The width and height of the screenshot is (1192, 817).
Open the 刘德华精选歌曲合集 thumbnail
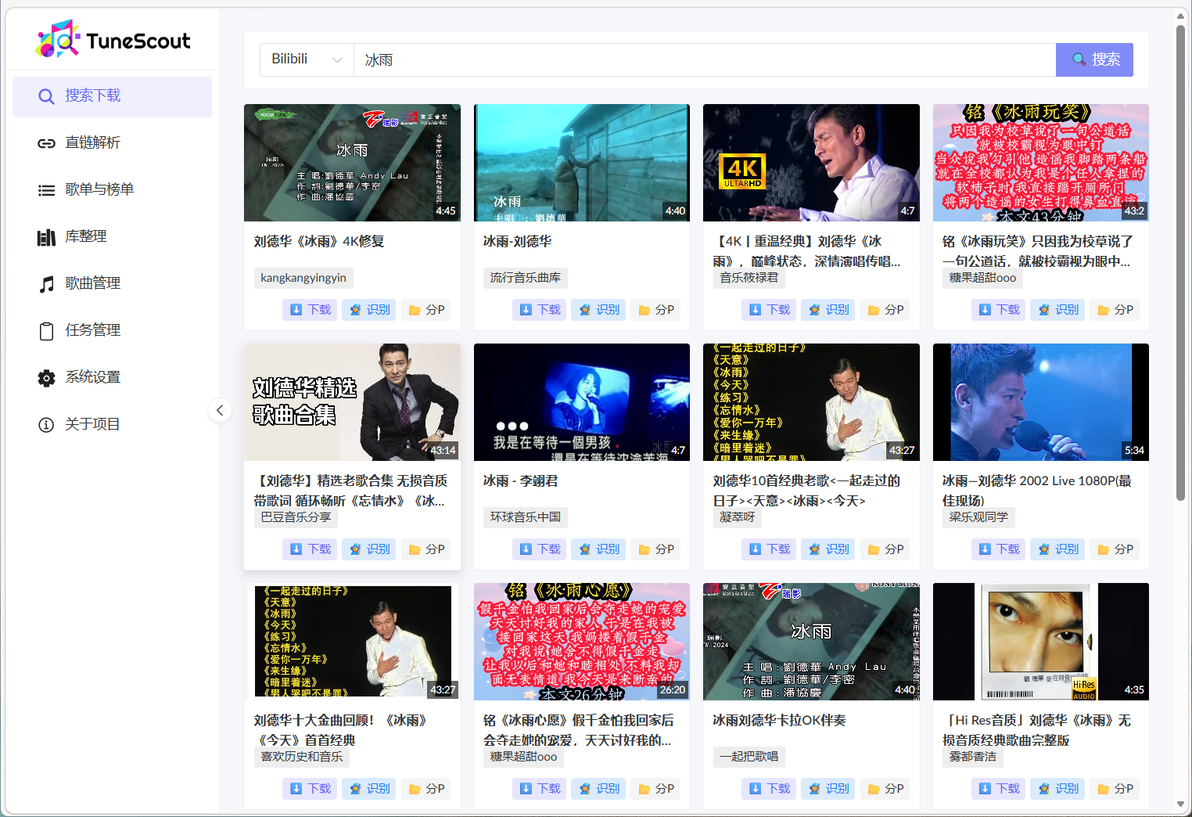(352, 402)
